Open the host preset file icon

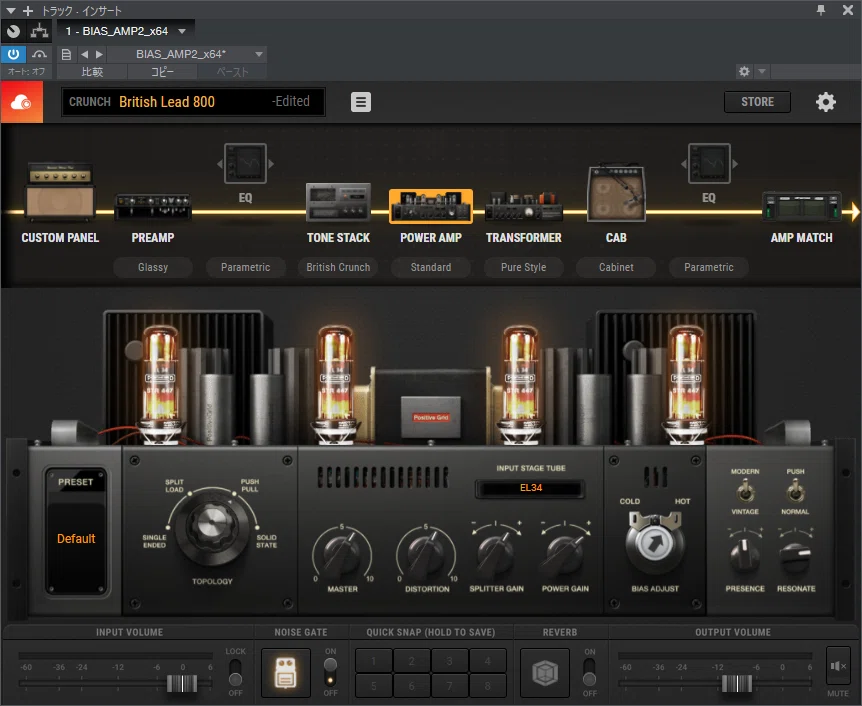pos(66,54)
